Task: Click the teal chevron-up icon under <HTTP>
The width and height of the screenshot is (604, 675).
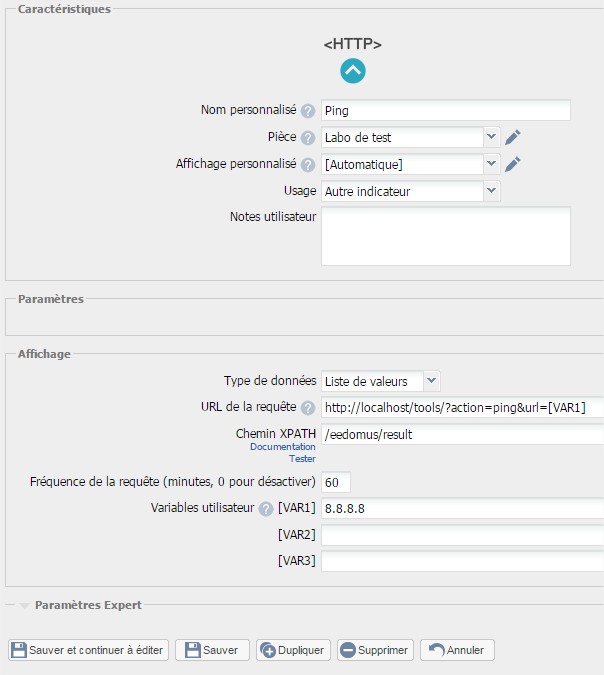Action: coord(353,71)
